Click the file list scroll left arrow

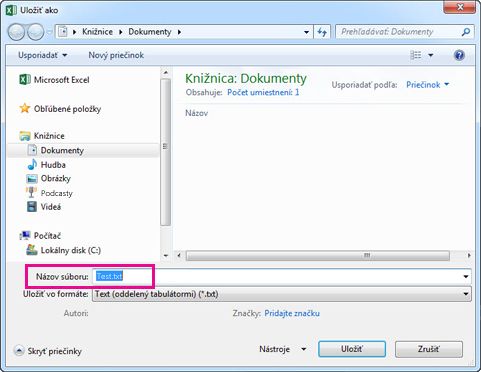(179, 256)
